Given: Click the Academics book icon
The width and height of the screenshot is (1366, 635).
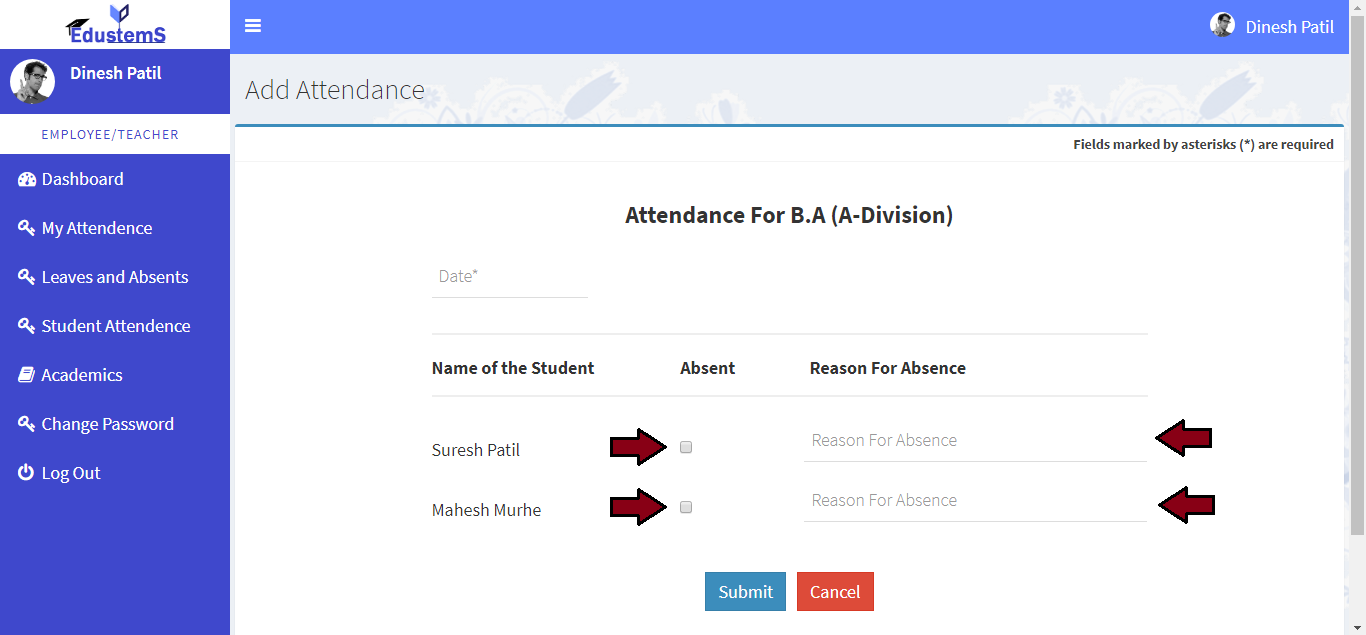Looking at the screenshot, I should [x=27, y=375].
